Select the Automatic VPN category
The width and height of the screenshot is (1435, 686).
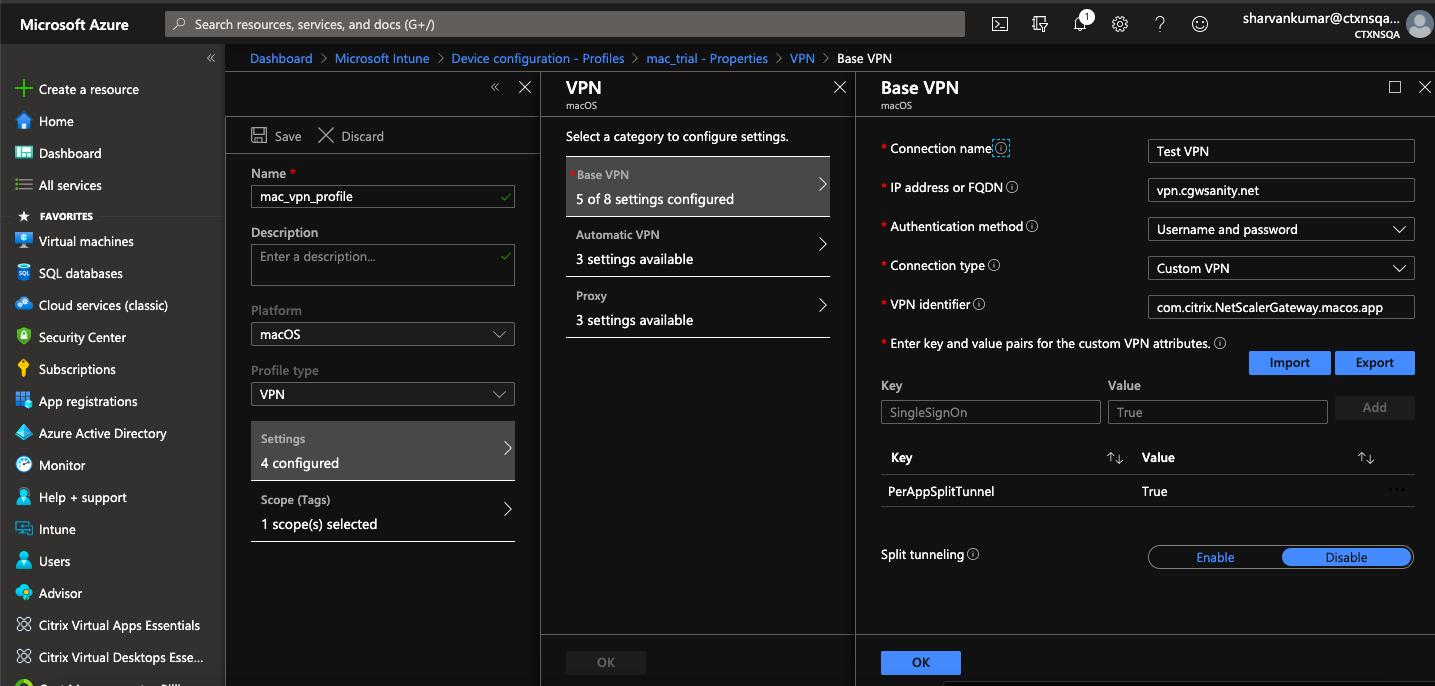(697, 247)
